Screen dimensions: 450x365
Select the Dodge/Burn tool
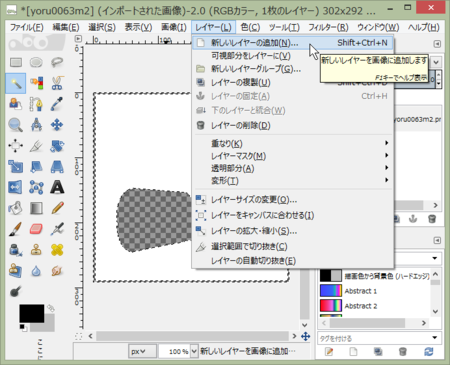[x=16, y=292]
